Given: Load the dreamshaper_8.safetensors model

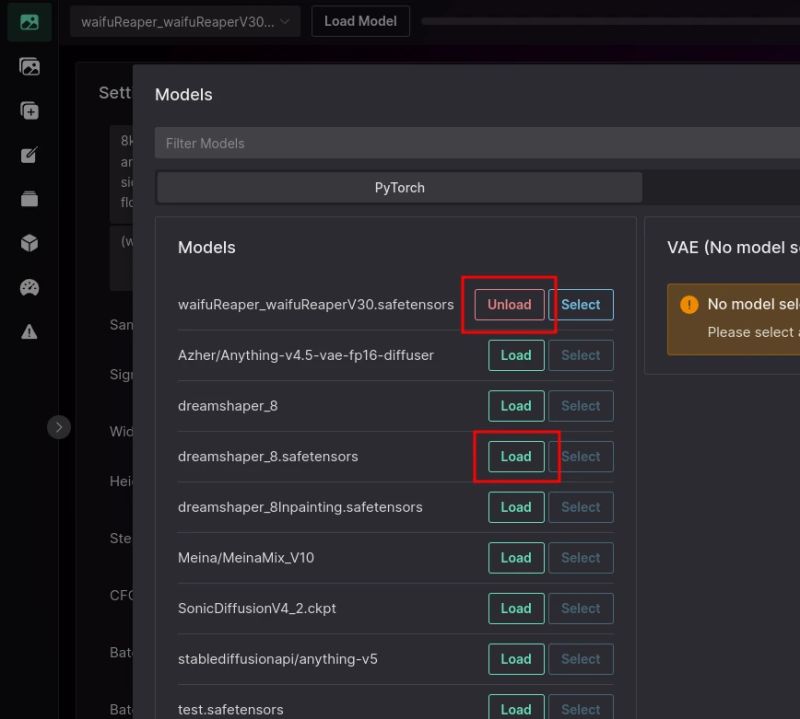Looking at the screenshot, I should [x=516, y=456].
